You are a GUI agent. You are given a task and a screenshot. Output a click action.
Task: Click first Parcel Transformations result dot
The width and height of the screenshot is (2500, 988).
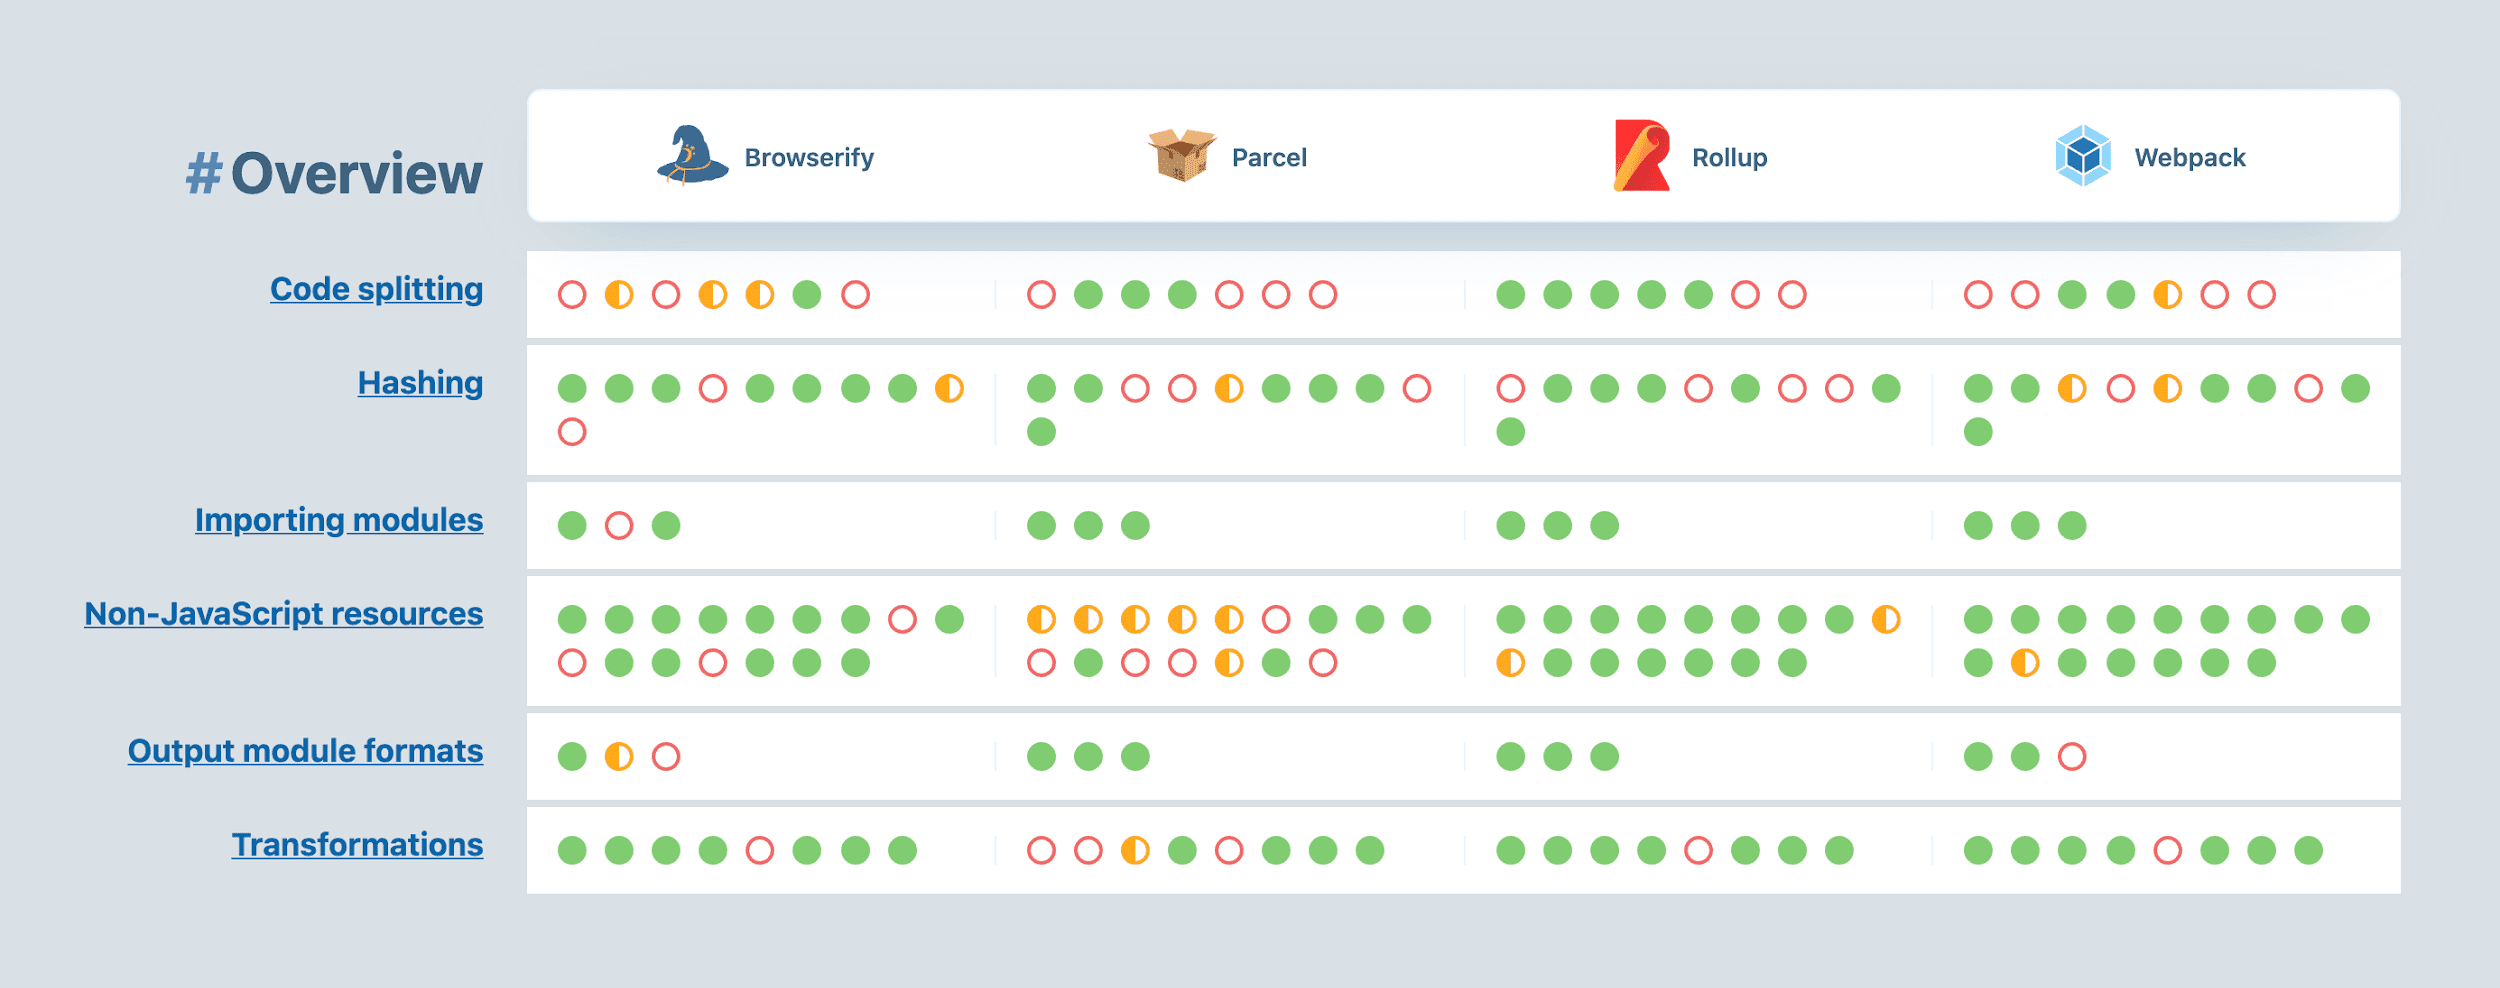click(1041, 851)
